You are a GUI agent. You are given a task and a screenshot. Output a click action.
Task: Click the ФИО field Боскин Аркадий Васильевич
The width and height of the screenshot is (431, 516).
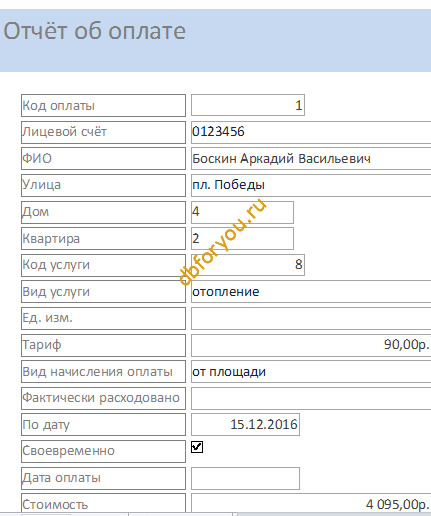[x=311, y=159]
